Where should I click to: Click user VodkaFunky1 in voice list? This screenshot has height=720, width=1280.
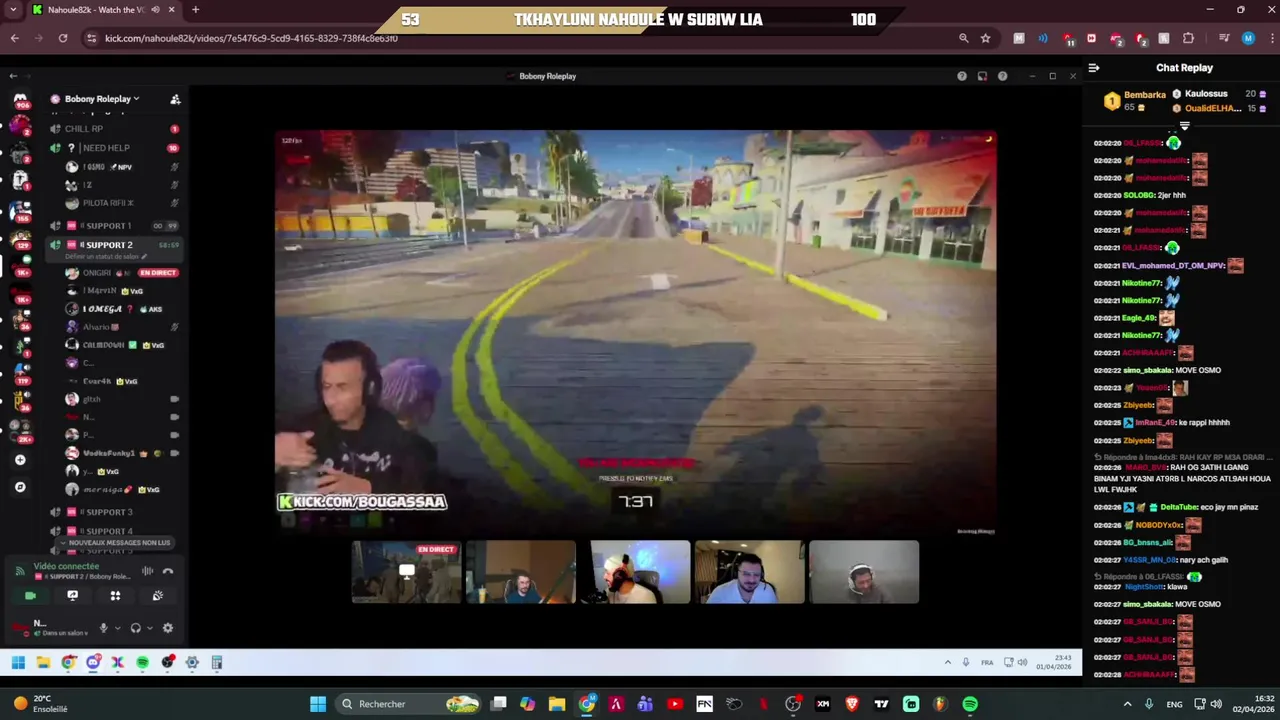coord(108,453)
